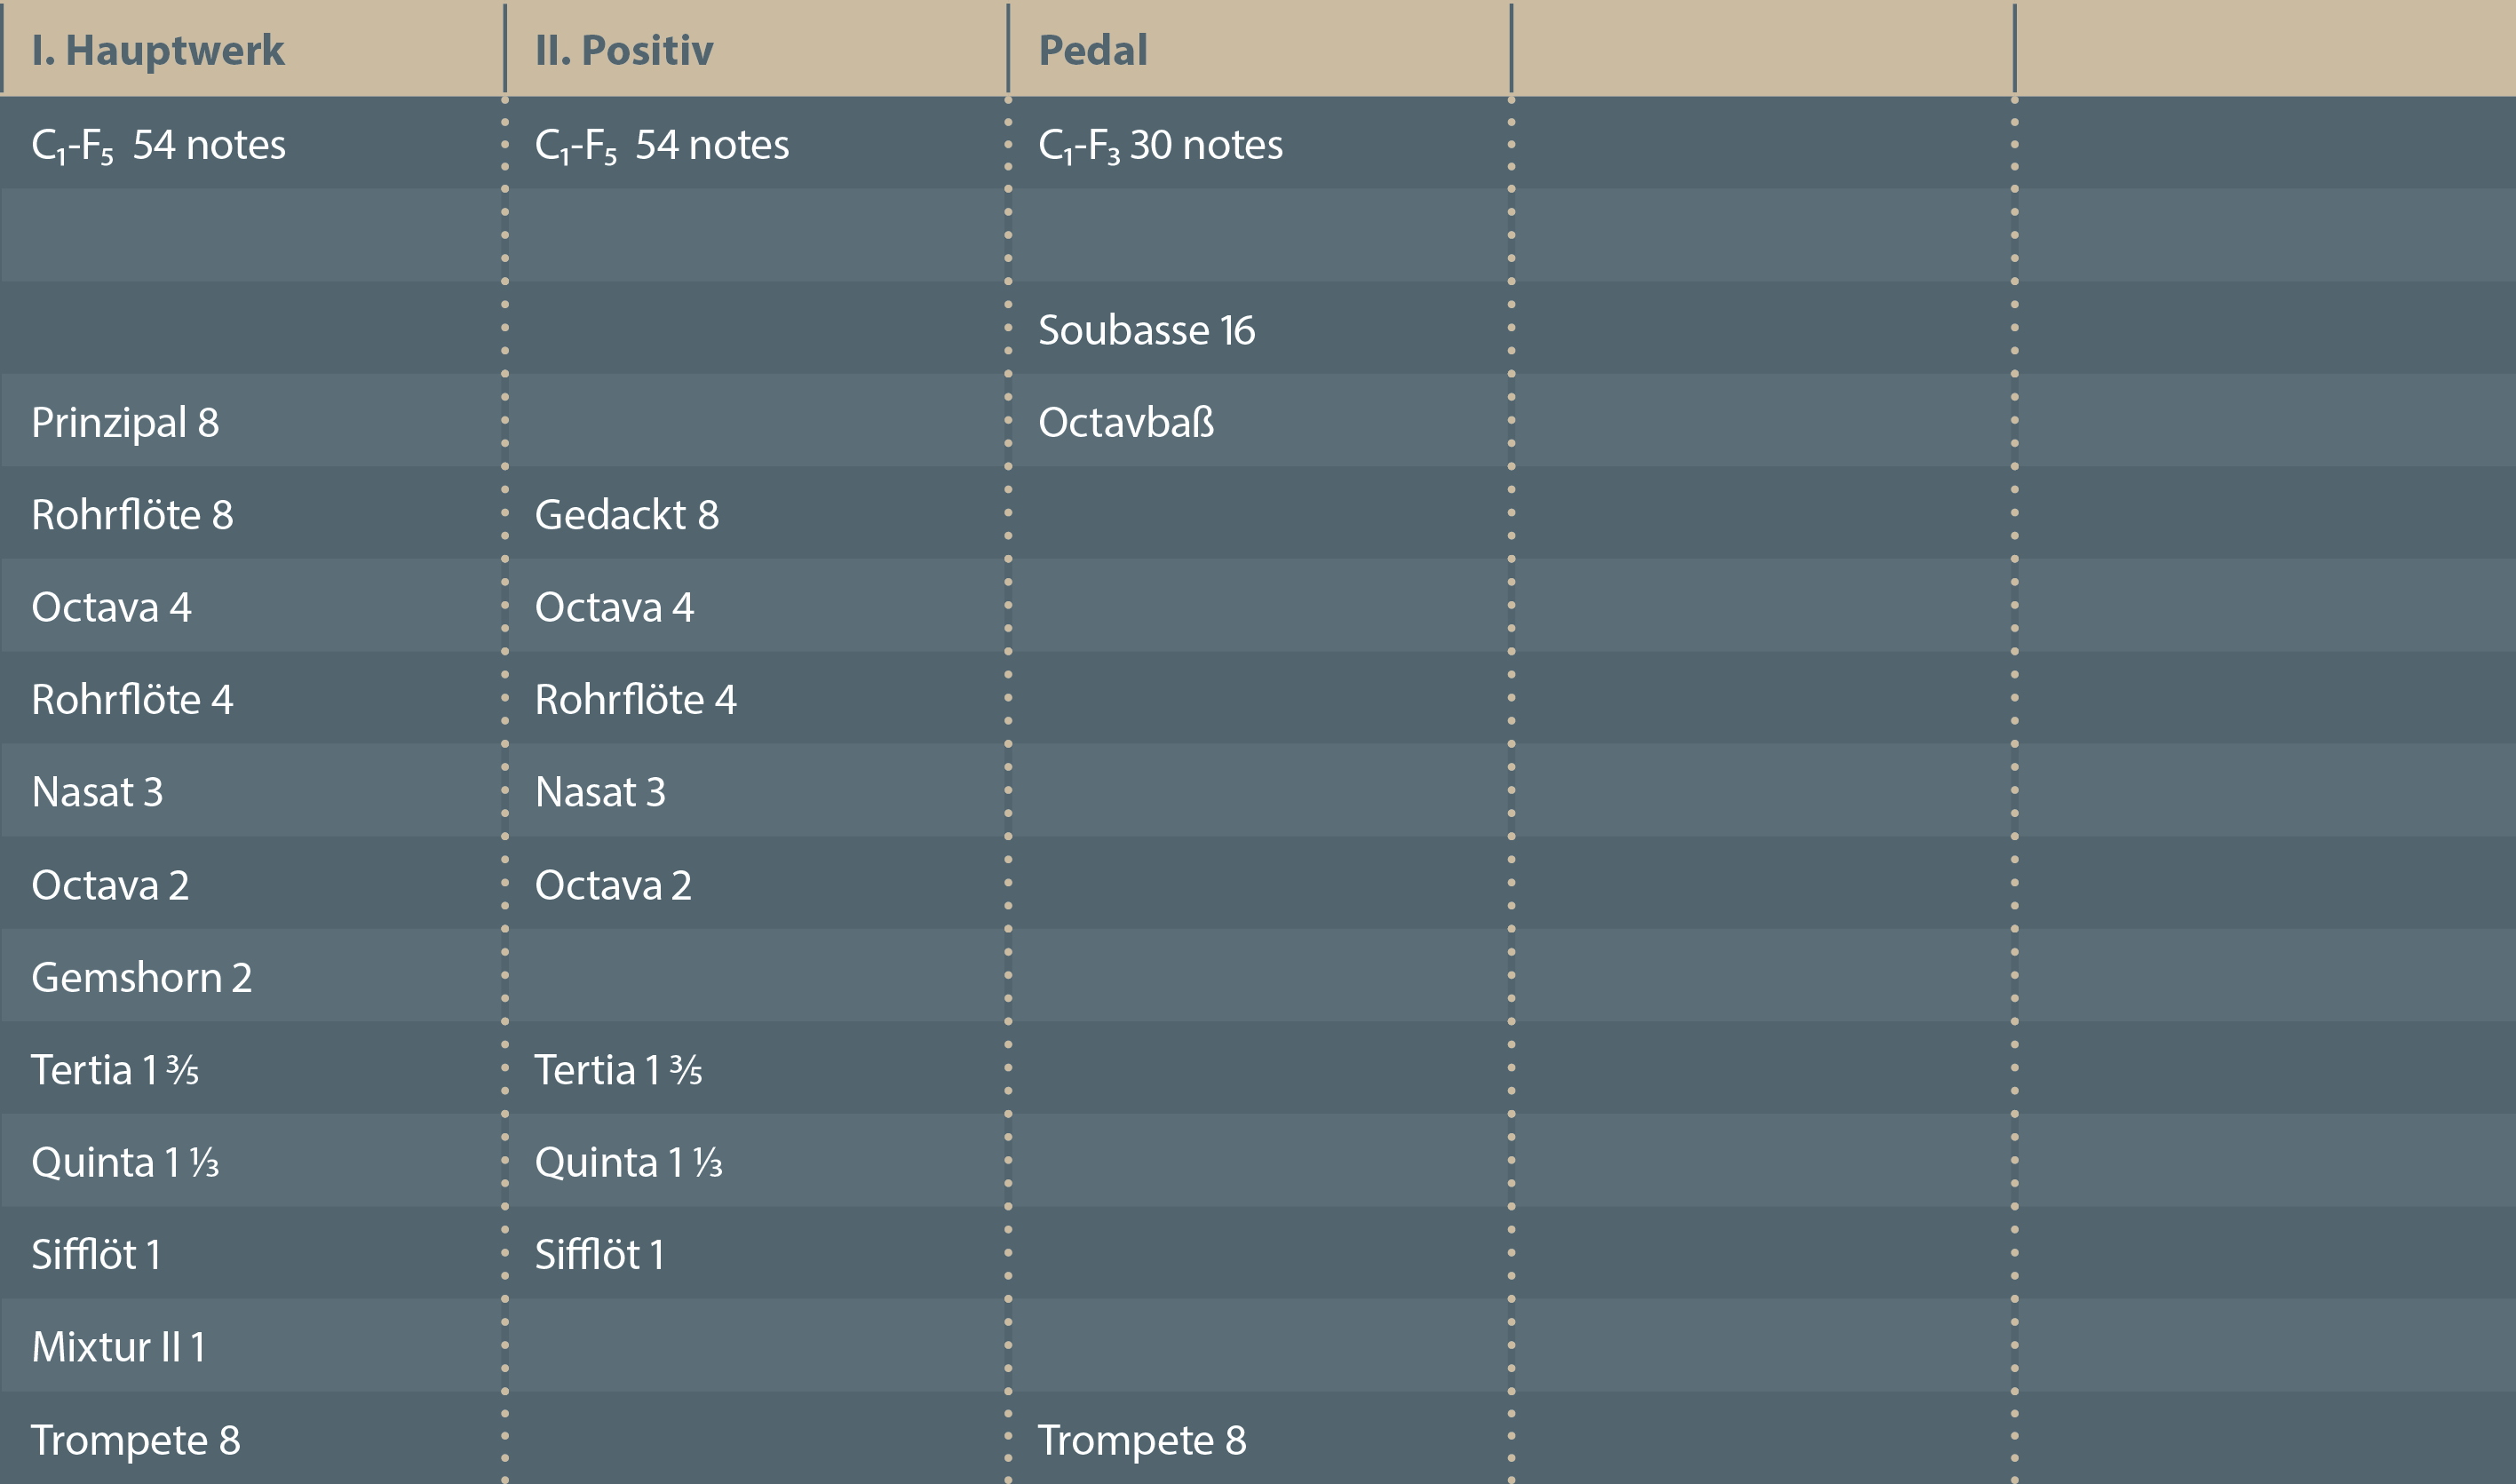2516x1484 pixels.
Task: Pick Octava 4 under Positiv
Action: coord(614,607)
